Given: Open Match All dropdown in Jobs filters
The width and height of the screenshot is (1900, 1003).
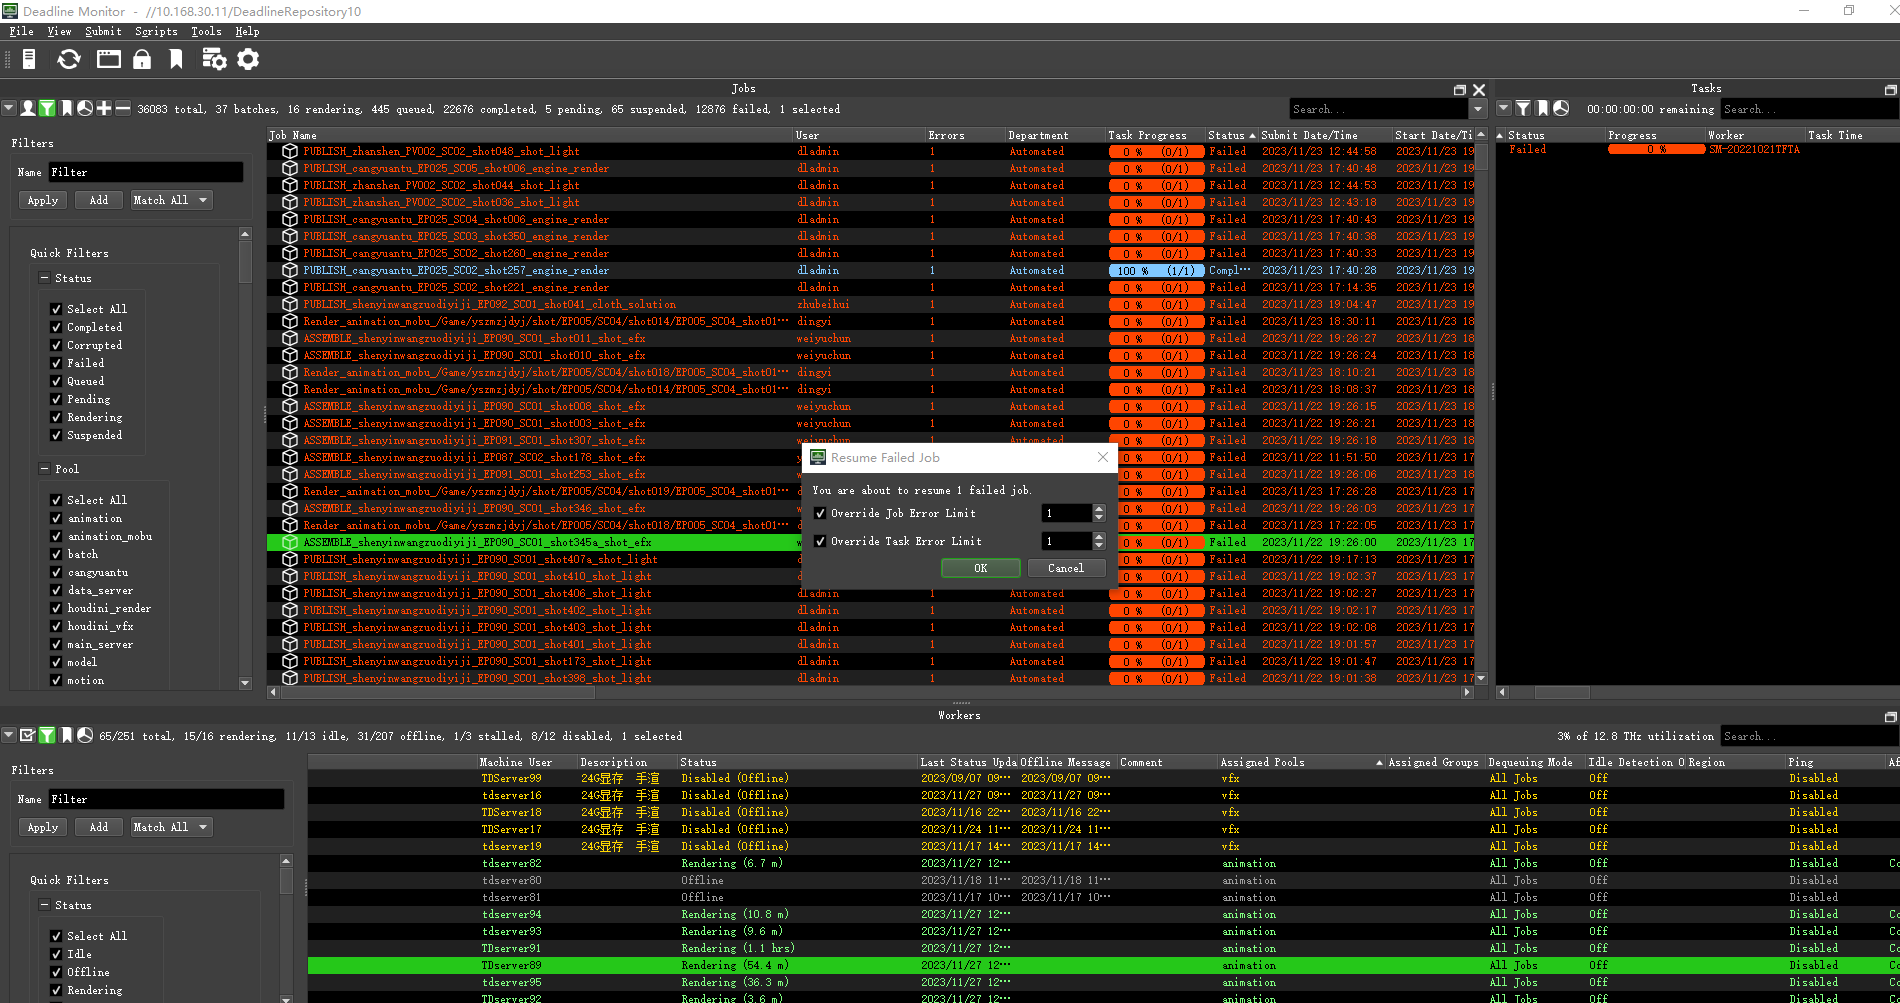Looking at the screenshot, I should point(171,200).
